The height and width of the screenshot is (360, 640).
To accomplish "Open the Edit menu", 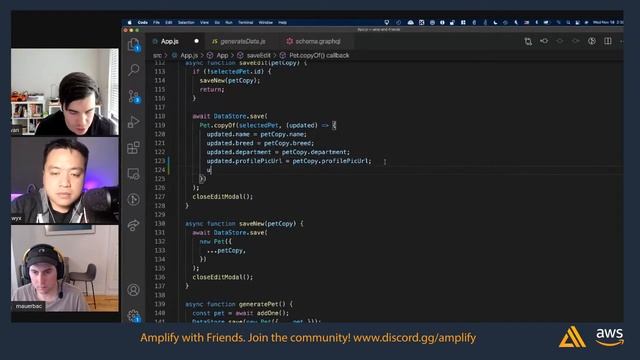I will pos(169,22).
